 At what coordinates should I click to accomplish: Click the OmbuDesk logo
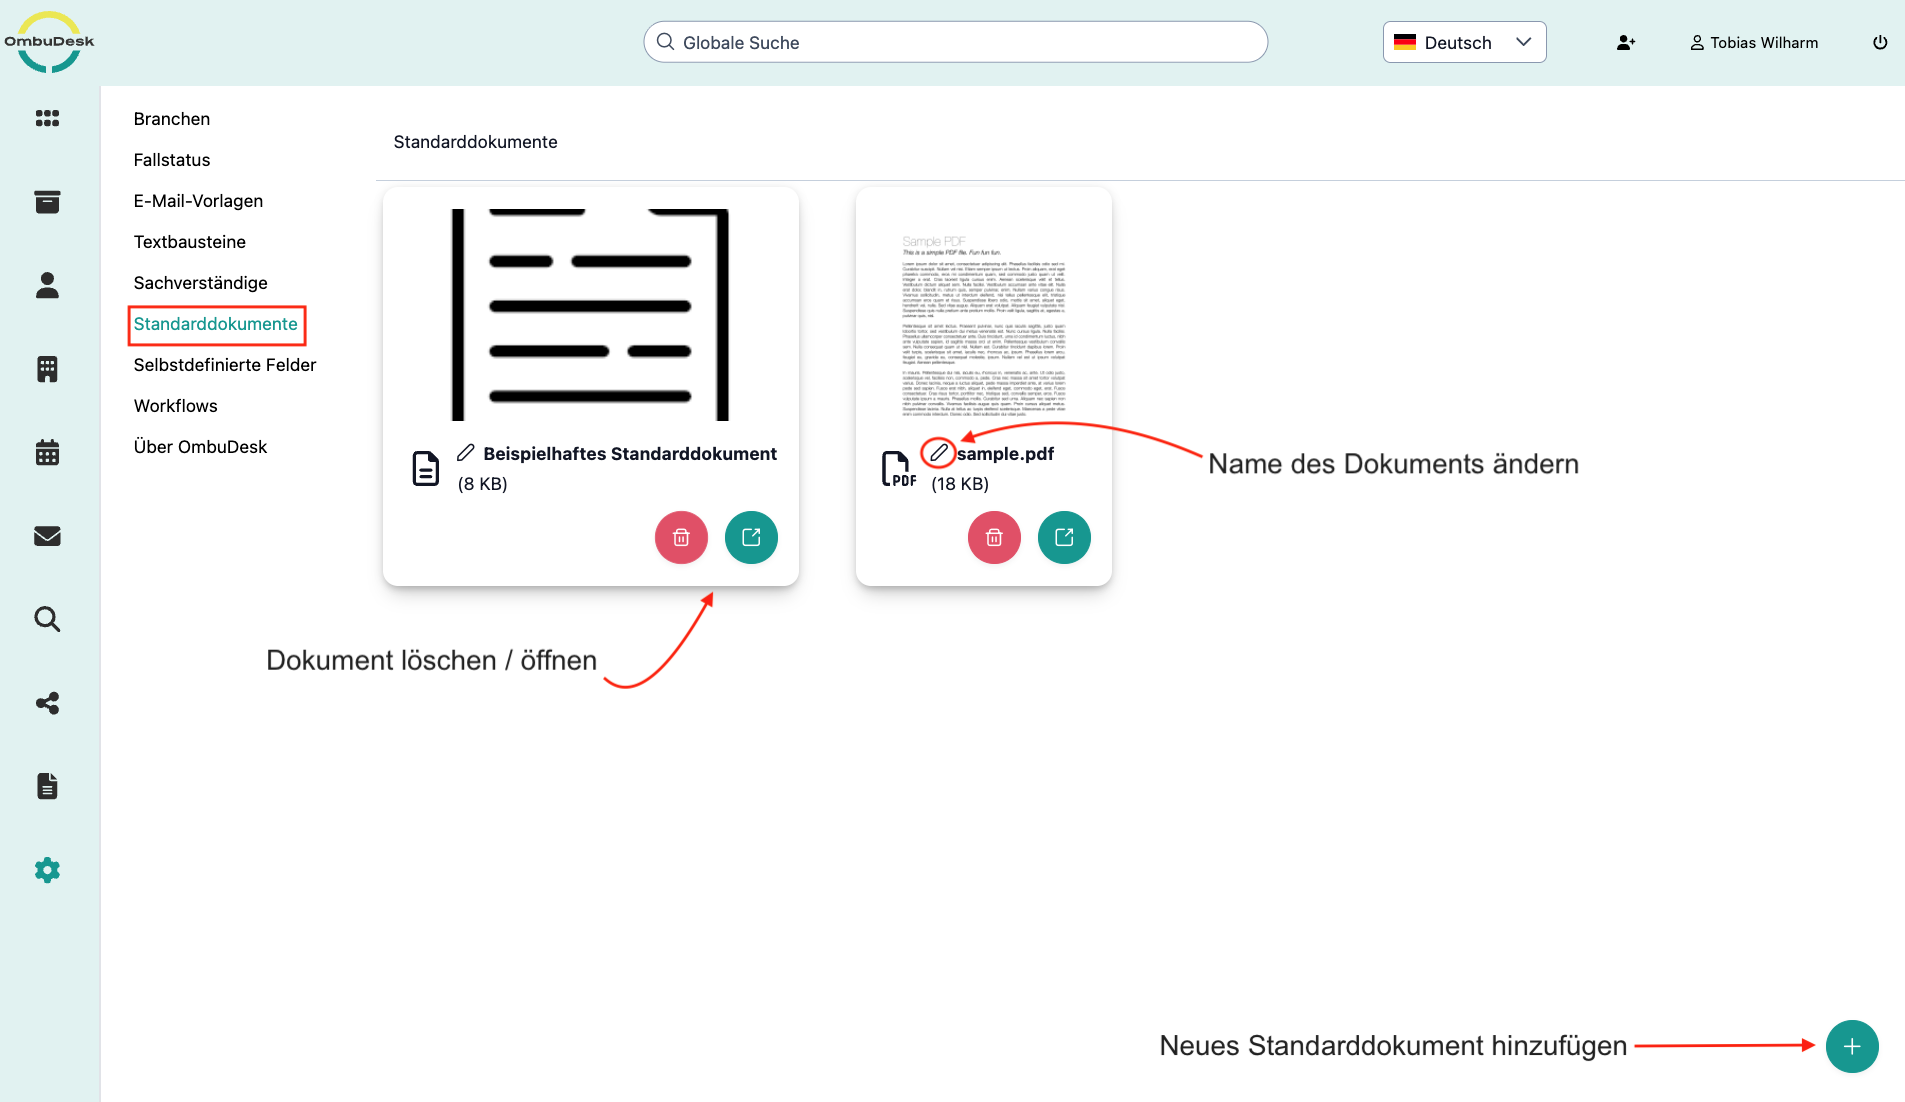(x=49, y=42)
